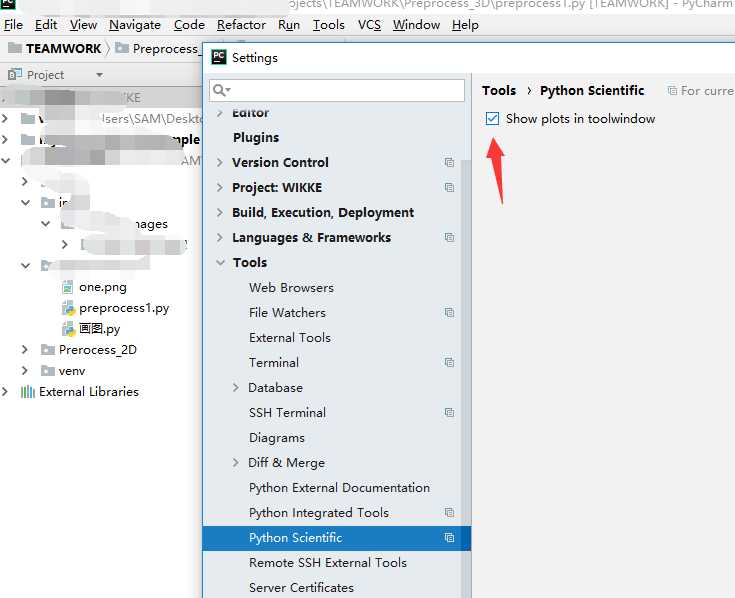Open the Help menu
Image resolution: width=735 pixels, height=598 pixels.
(465, 25)
